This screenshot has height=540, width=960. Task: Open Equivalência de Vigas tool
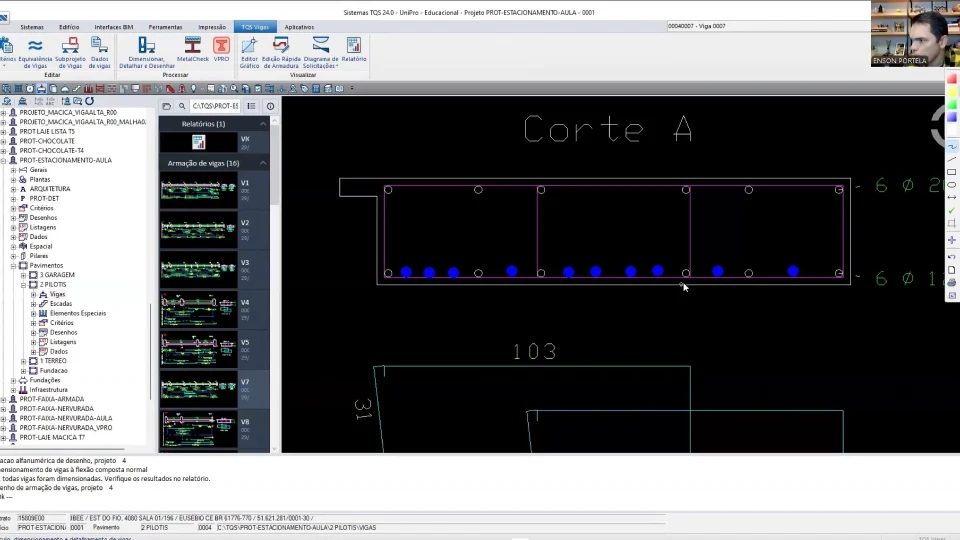(35, 52)
